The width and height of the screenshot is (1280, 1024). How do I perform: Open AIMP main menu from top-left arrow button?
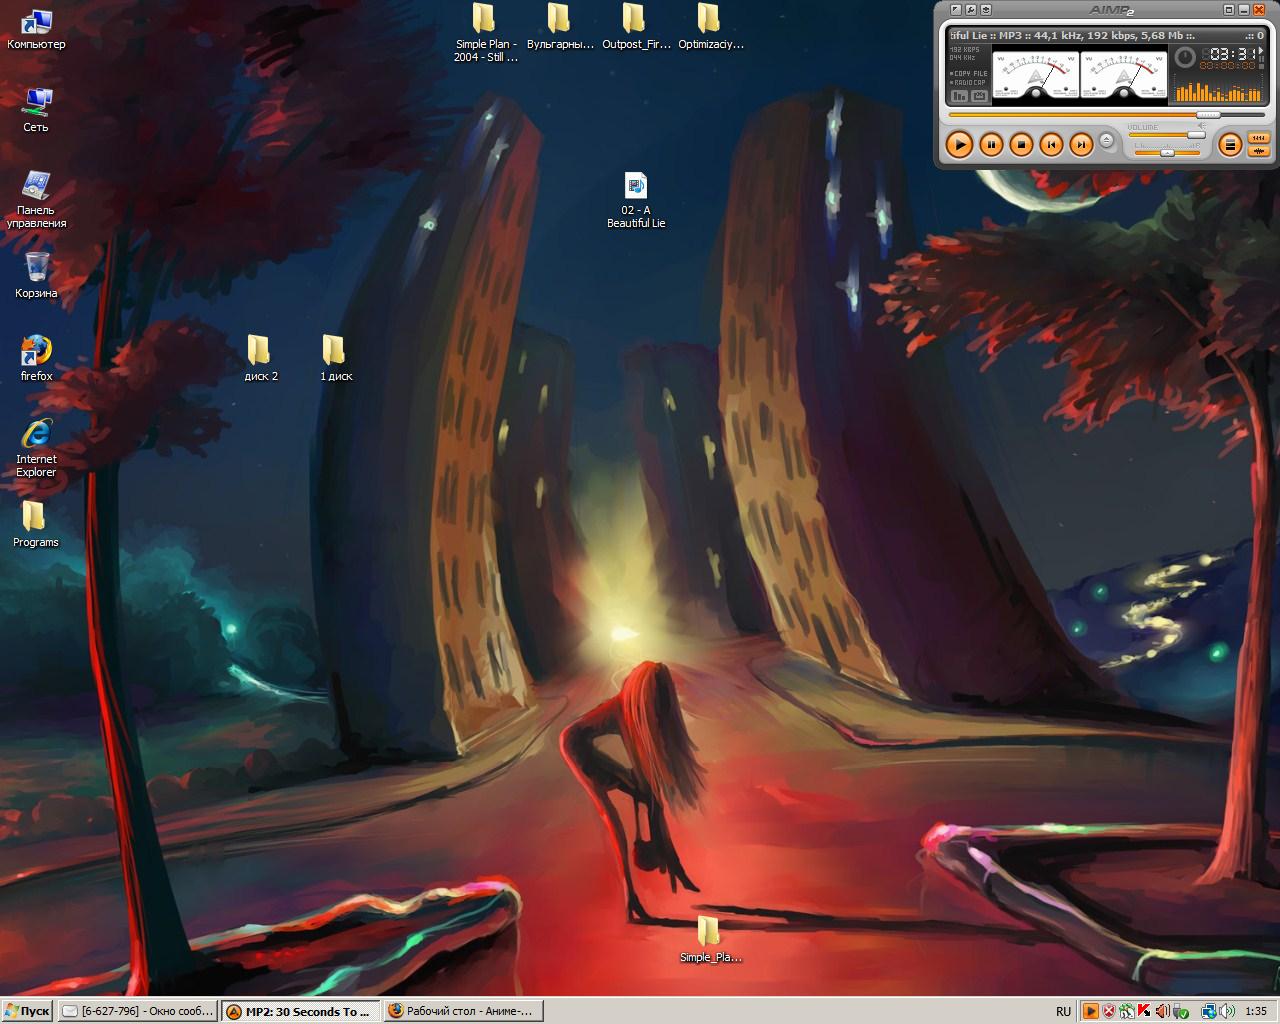[x=955, y=10]
